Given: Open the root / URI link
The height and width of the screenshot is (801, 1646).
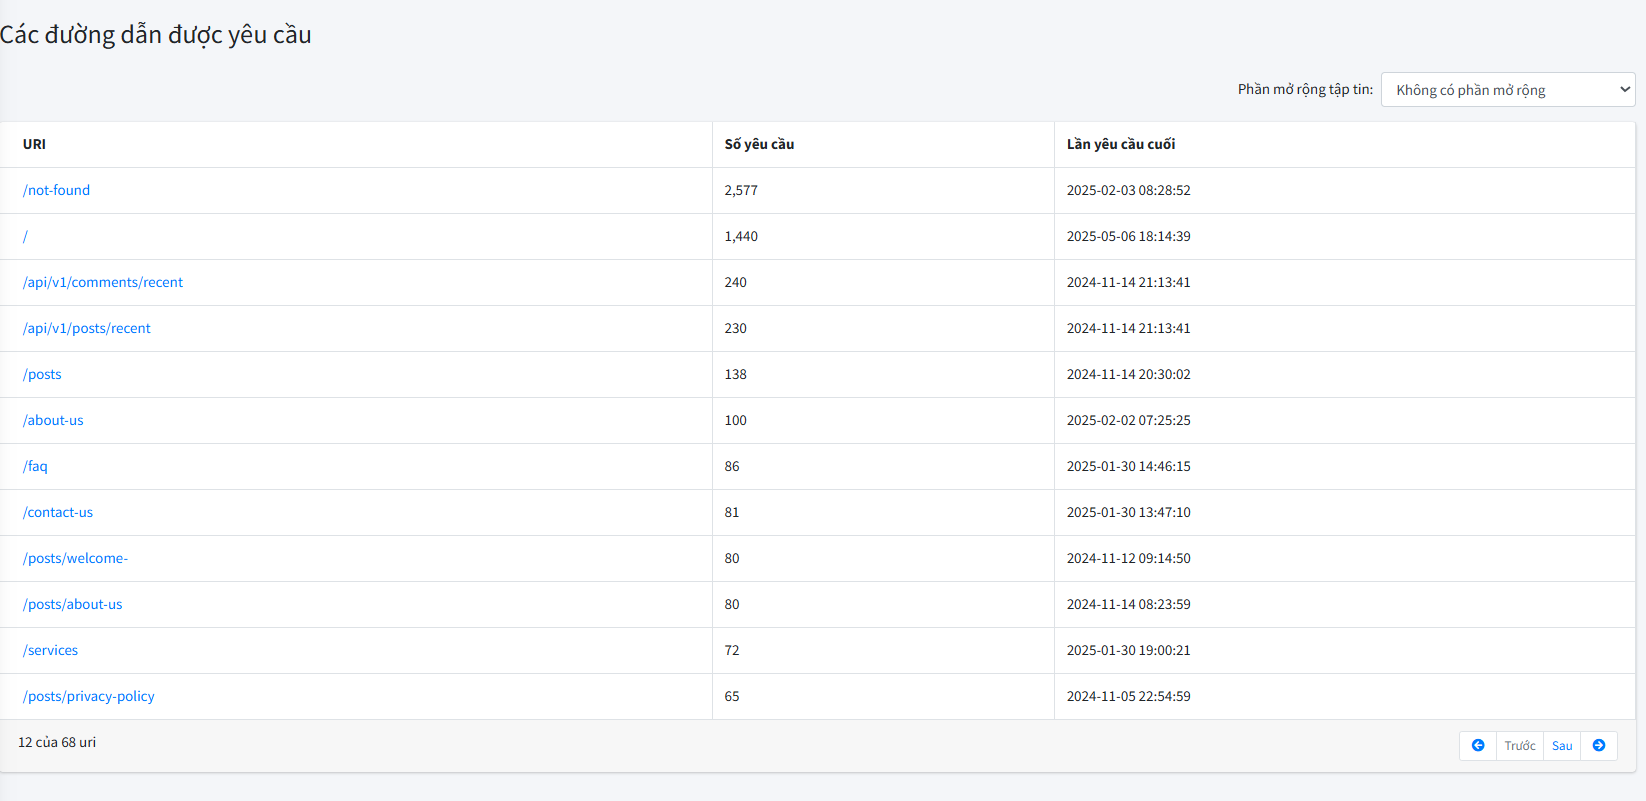Looking at the screenshot, I should tap(26, 236).
